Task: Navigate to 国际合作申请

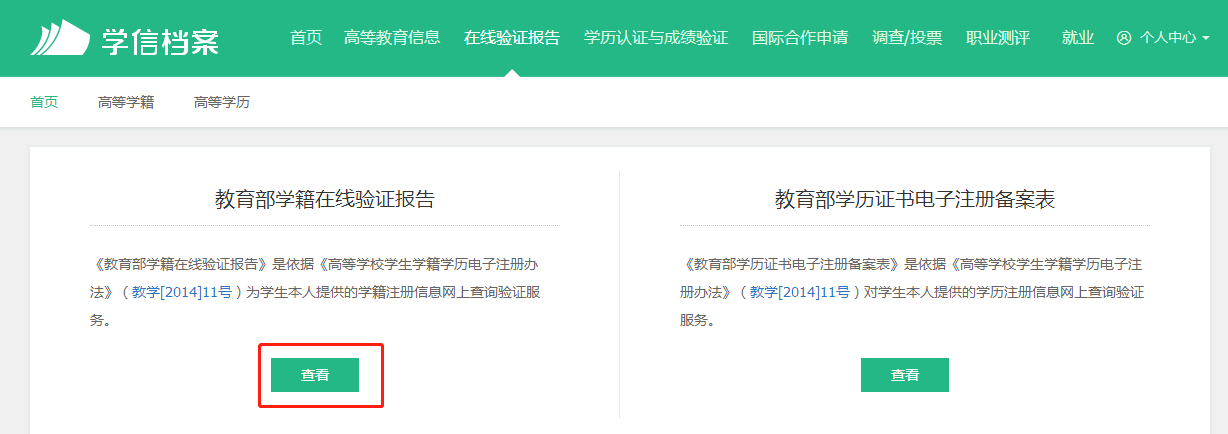Action: pyautogui.click(x=800, y=38)
